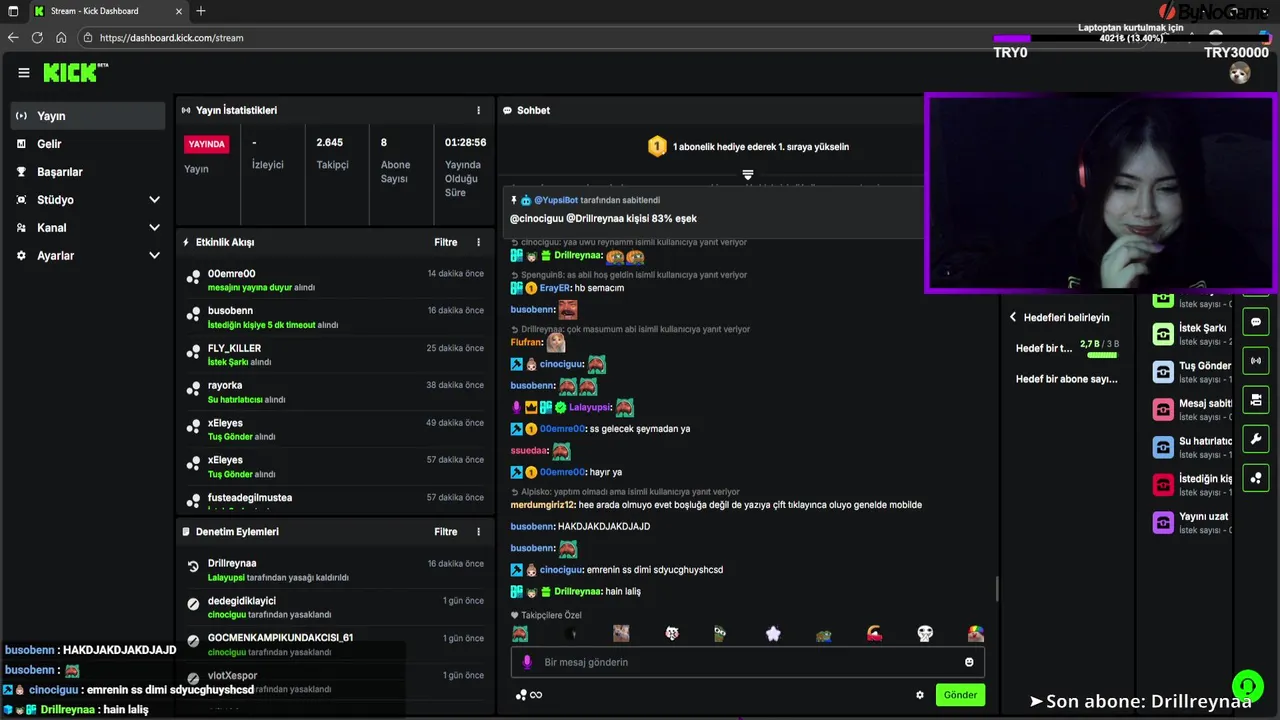The image size is (1280, 720).
Task: Open GOCMENKAMPIKUNDAKCISI_61 moderation entry
Action: coord(335,644)
